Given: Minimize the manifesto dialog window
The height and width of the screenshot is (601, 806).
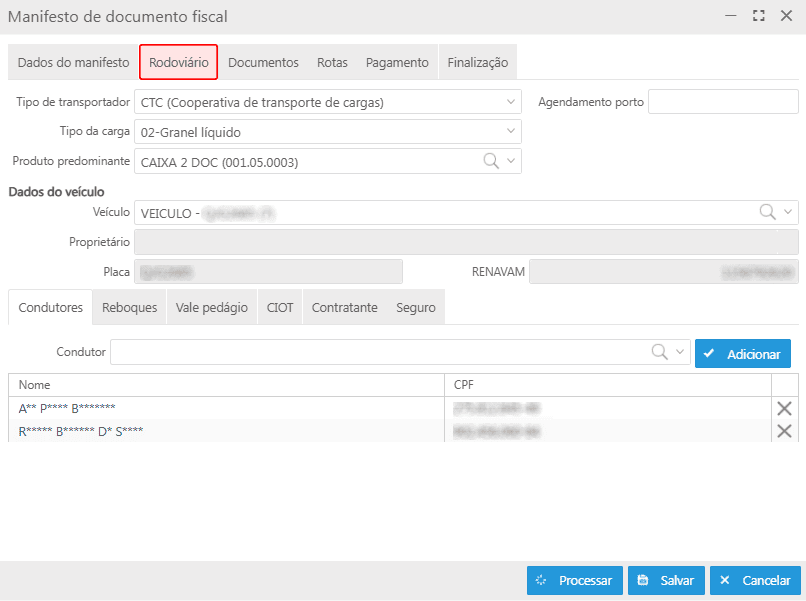Looking at the screenshot, I should pyautogui.click(x=731, y=16).
